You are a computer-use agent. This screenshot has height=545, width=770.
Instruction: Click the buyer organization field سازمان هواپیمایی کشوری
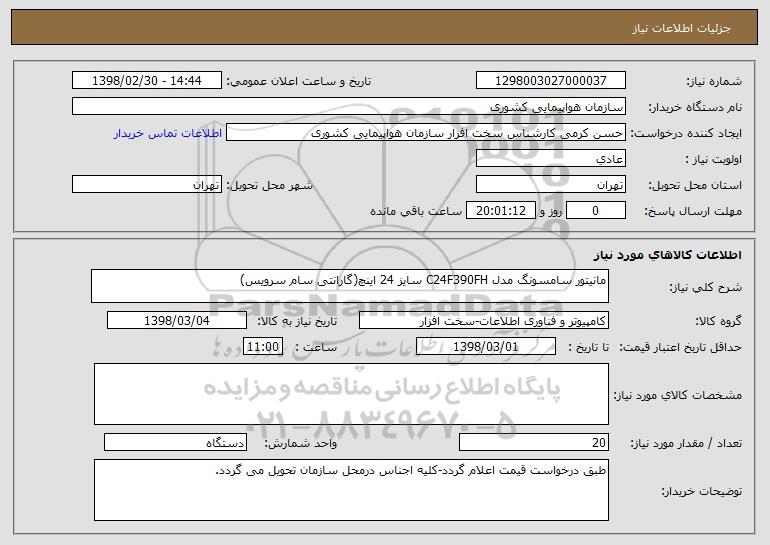coord(349,107)
